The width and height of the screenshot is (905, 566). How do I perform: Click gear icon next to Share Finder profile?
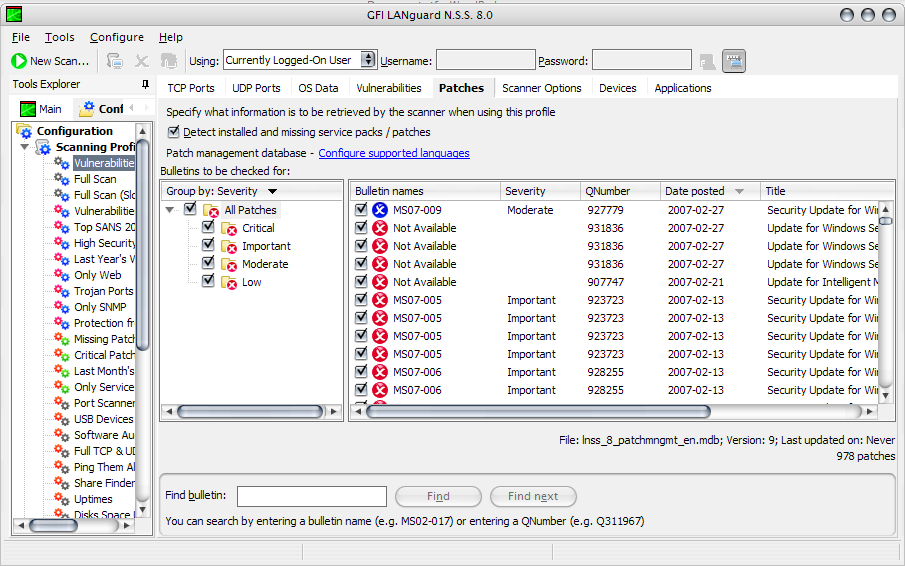62,483
